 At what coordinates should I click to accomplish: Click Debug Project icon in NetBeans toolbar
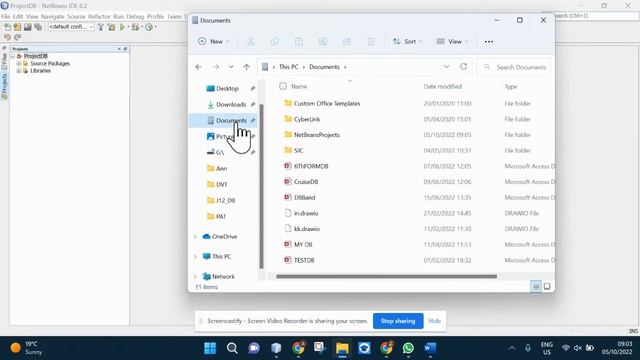135,27
